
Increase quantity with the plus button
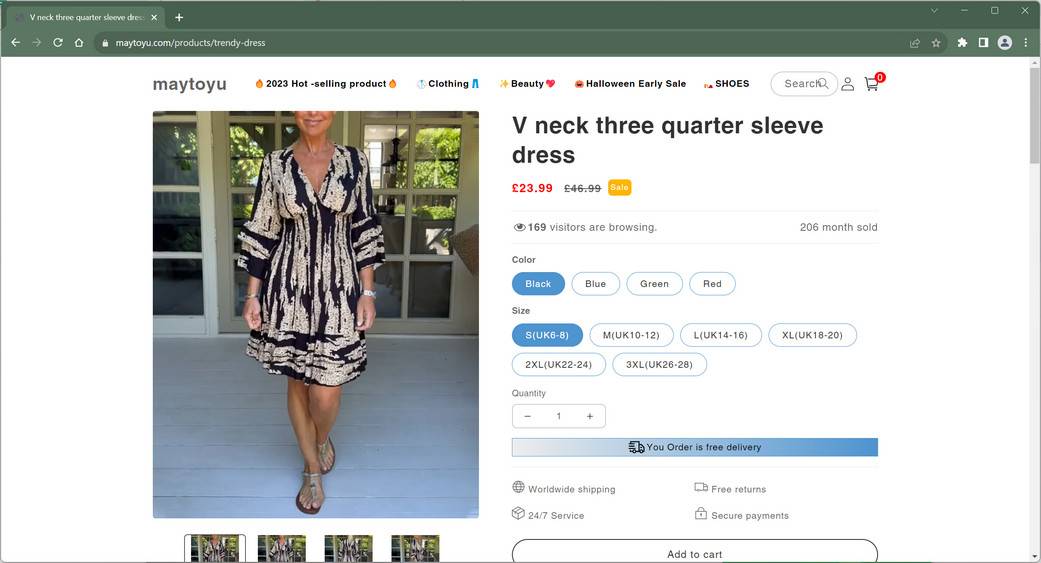(590, 416)
